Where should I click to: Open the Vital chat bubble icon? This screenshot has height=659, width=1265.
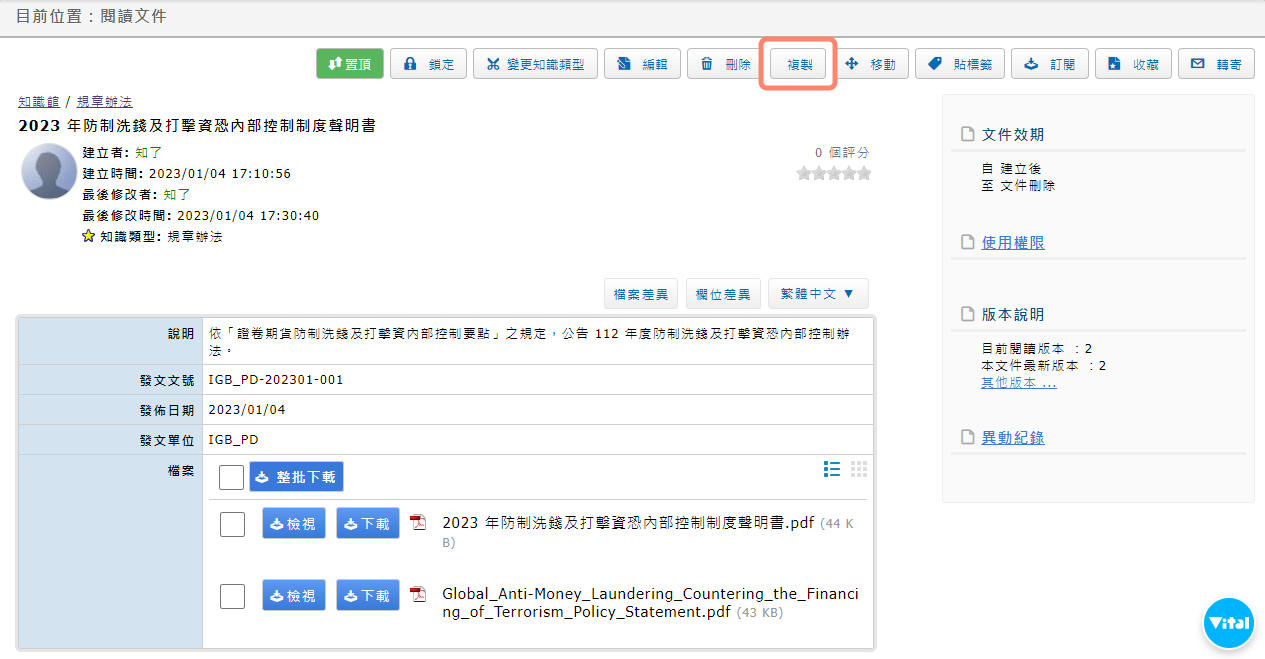point(1228,623)
